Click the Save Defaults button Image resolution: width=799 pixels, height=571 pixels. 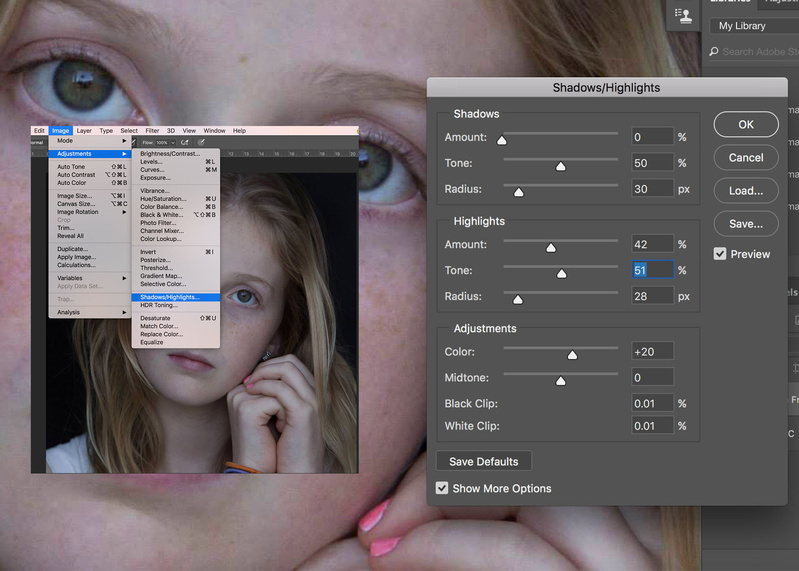coord(484,461)
